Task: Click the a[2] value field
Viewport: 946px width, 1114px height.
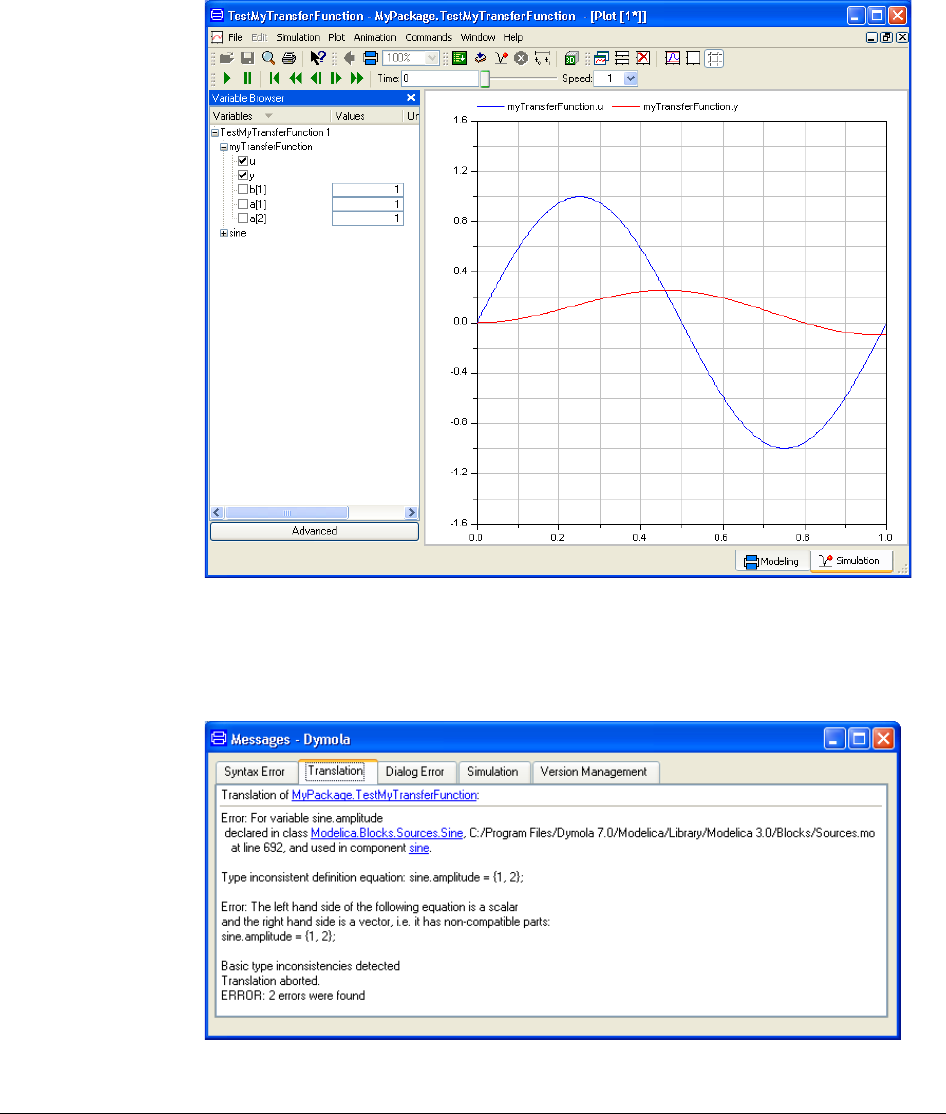Action: [368, 219]
